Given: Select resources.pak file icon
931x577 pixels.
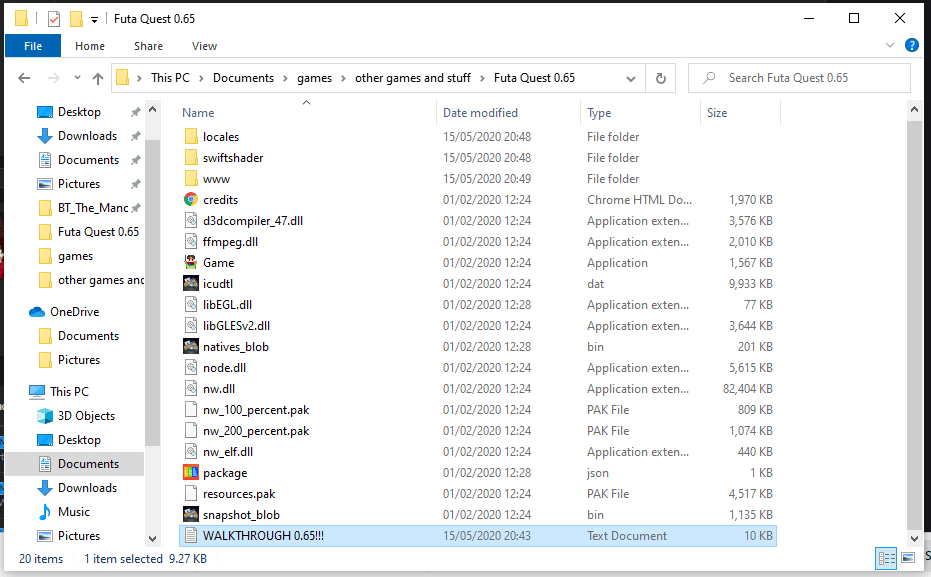Looking at the screenshot, I should coord(191,493).
